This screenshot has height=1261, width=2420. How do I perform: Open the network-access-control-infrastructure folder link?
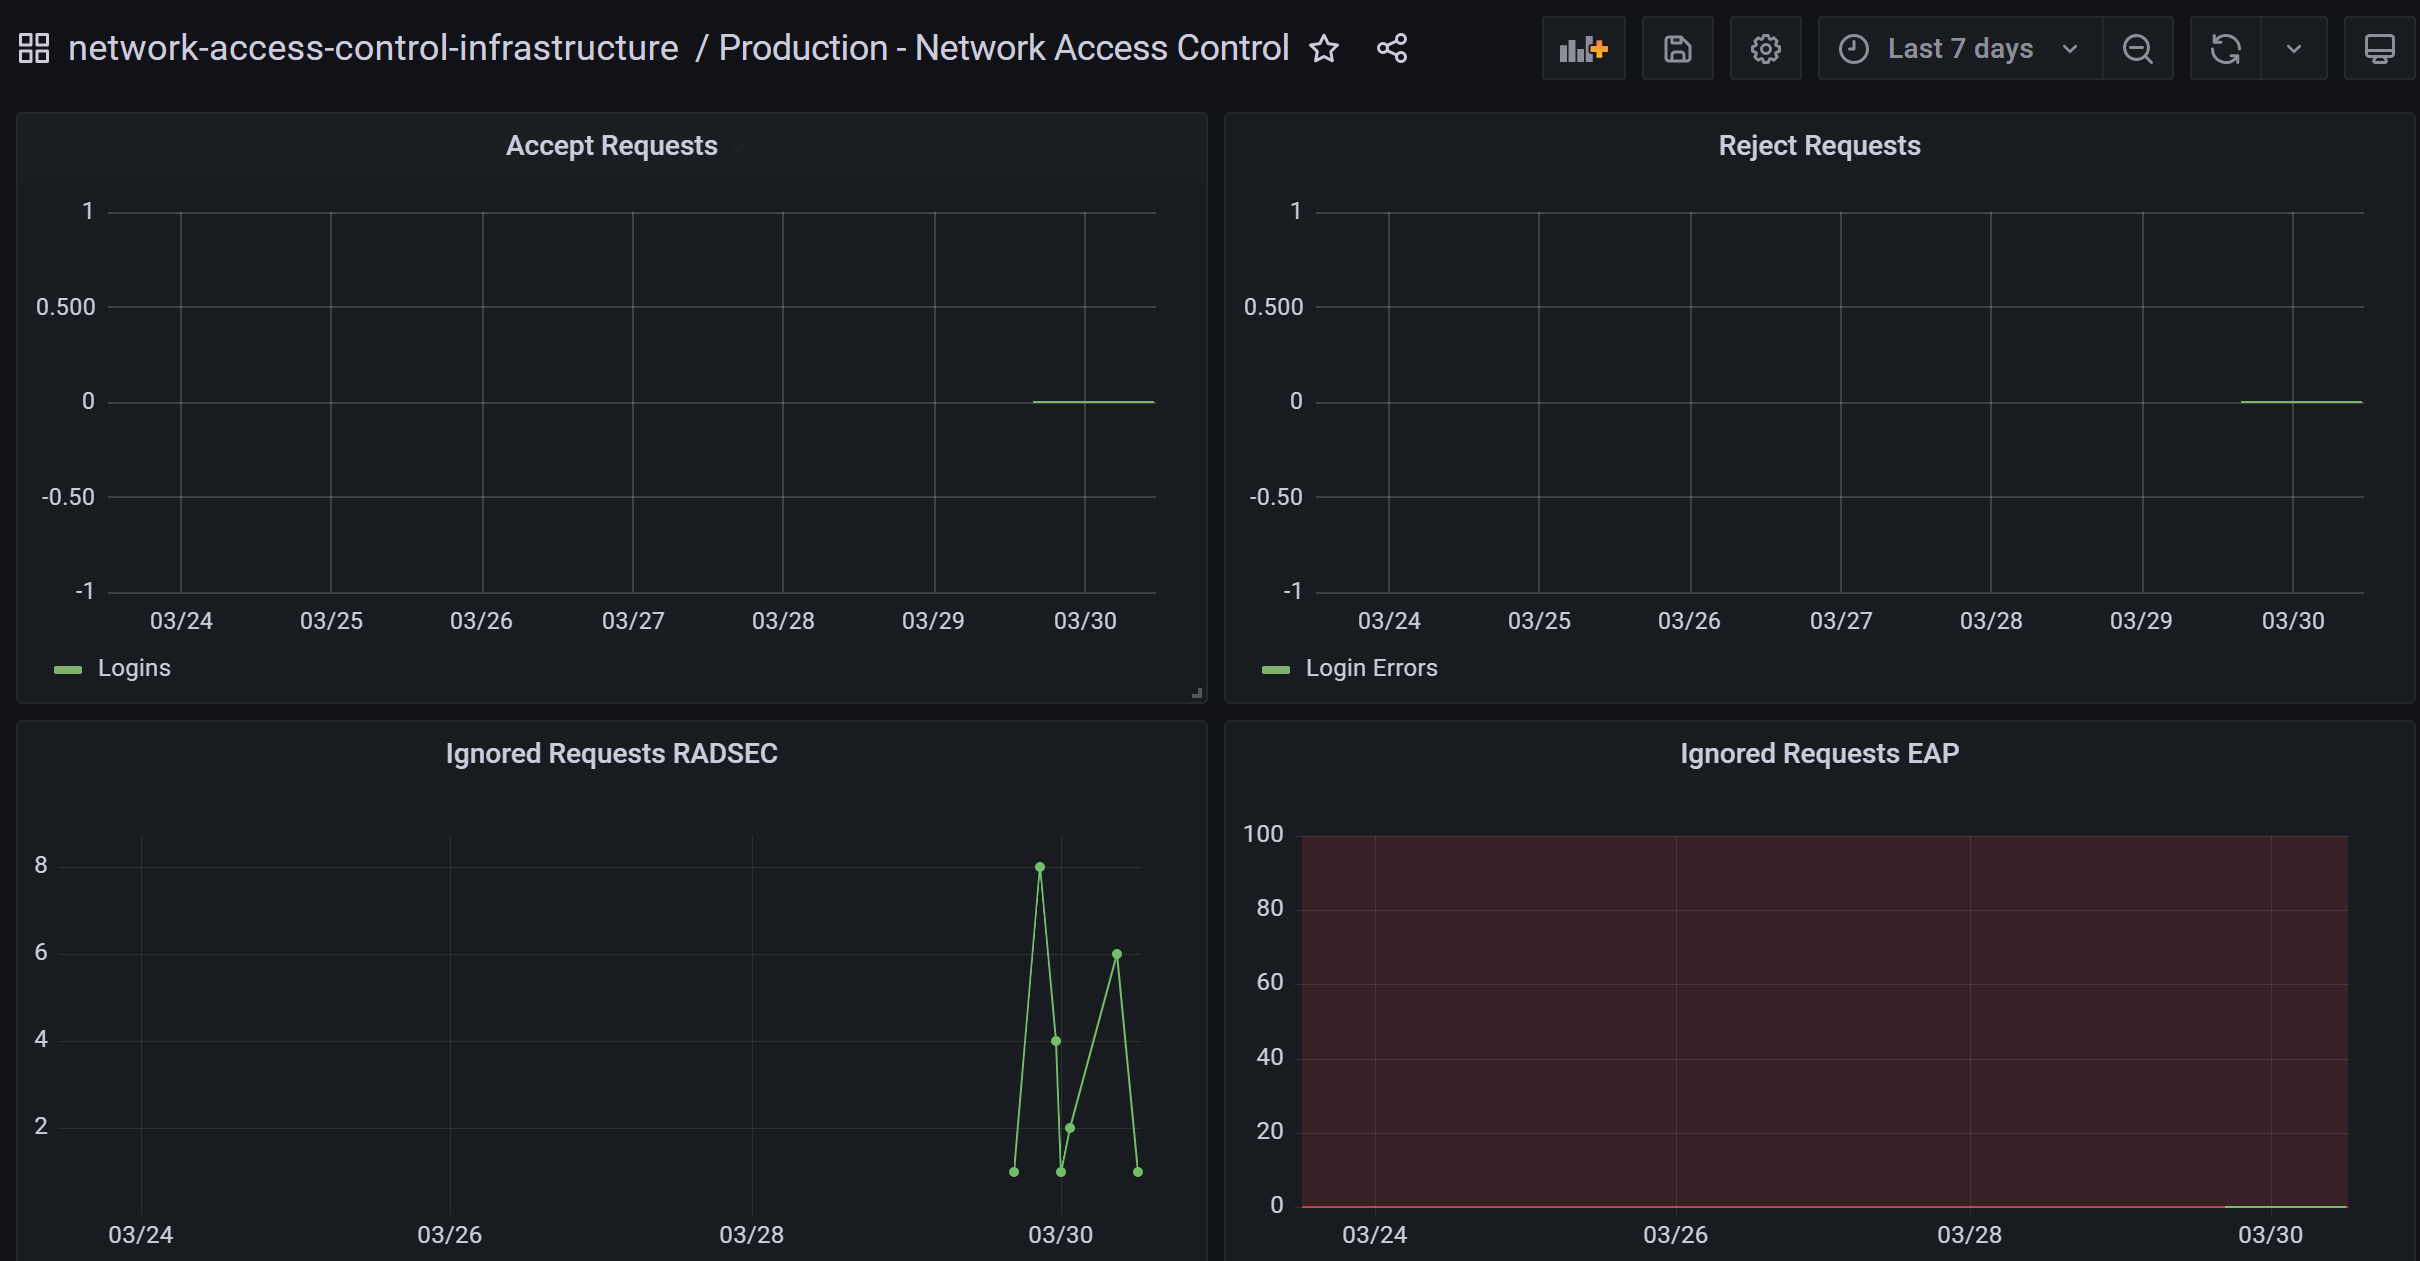click(373, 48)
